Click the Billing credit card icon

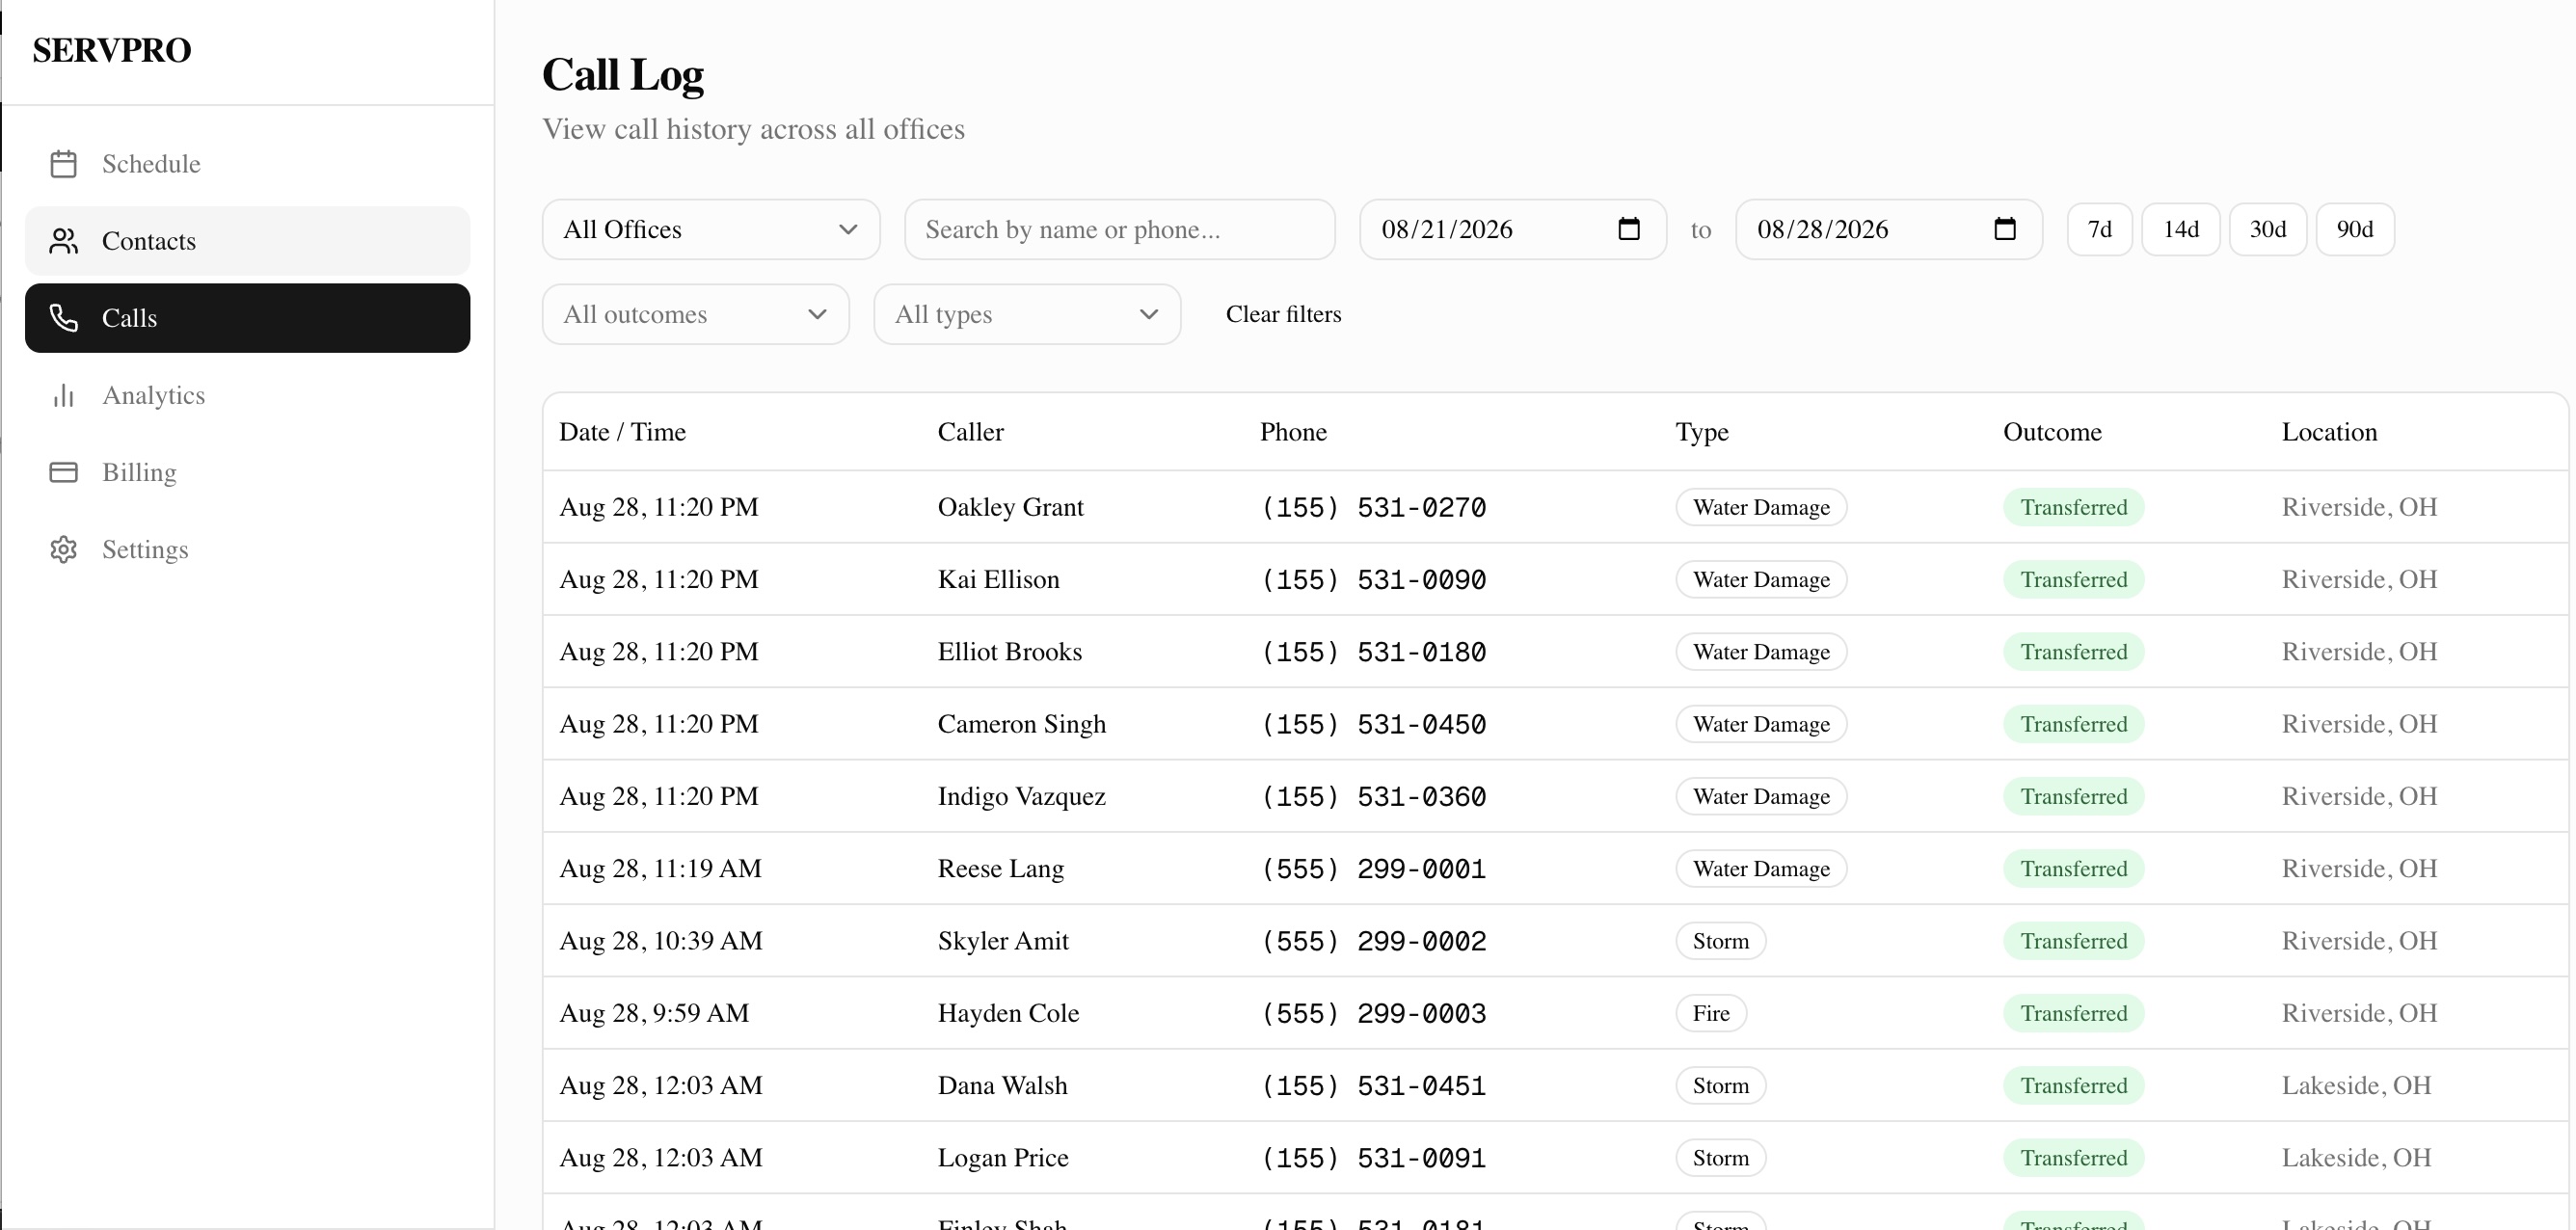[x=63, y=472]
